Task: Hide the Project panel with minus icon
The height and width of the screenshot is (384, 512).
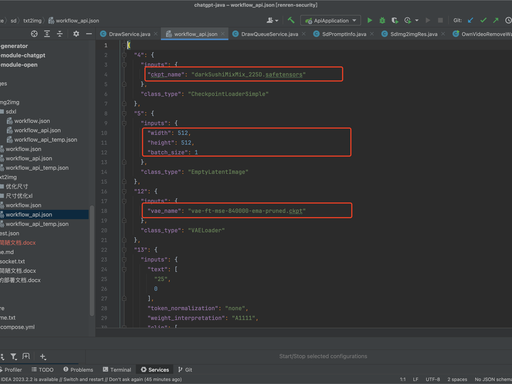Action: pos(89,34)
